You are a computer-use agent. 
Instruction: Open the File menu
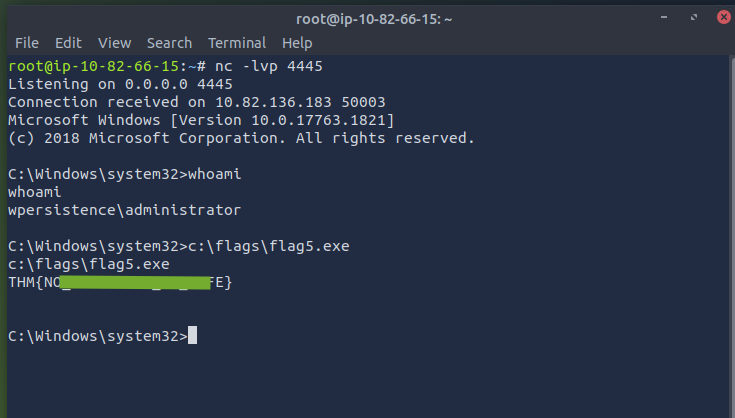[x=27, y=43]
